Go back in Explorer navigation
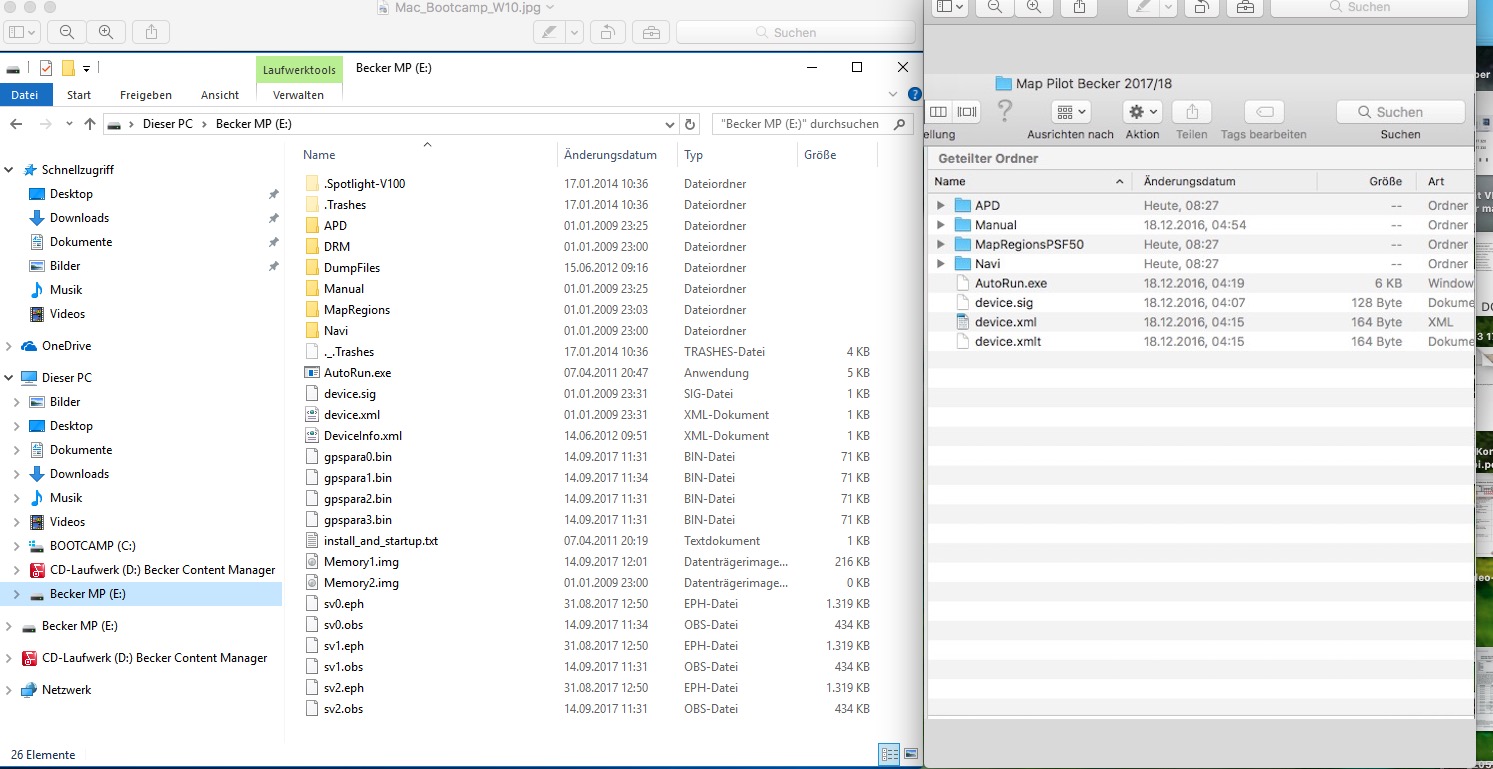Image resolution: width=1493 pixels, height=769 pixels. pos(16,124)
